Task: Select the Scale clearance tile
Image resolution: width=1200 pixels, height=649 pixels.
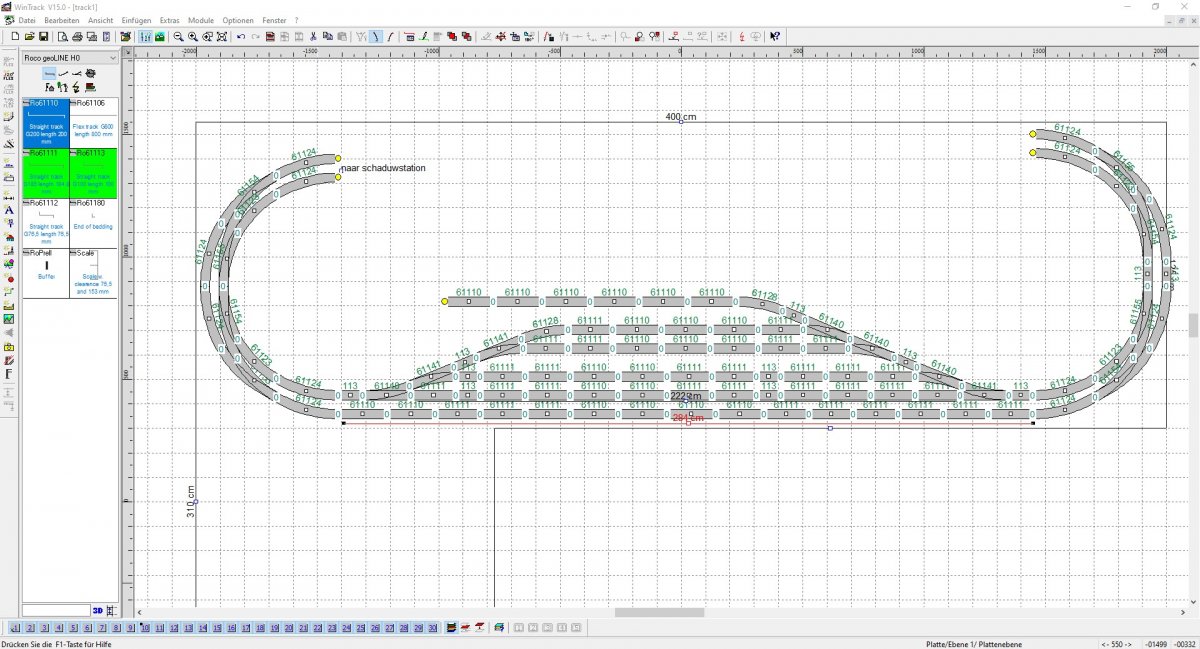Action: click(x=94, y=273)
